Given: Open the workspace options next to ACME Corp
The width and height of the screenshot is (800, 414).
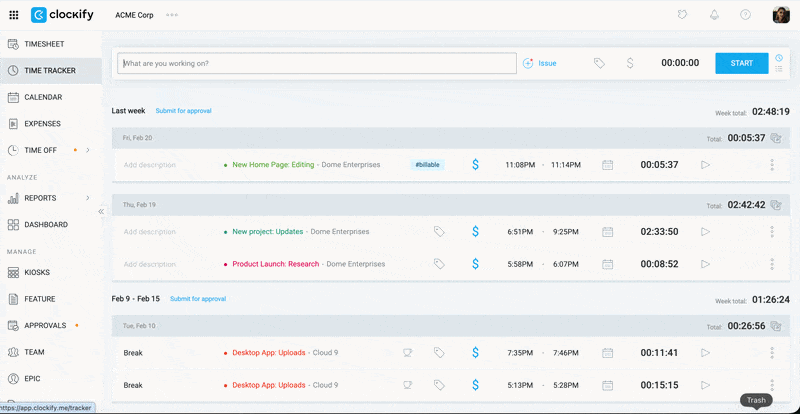Looking at the screenshot, I should (x=172, y=15).
